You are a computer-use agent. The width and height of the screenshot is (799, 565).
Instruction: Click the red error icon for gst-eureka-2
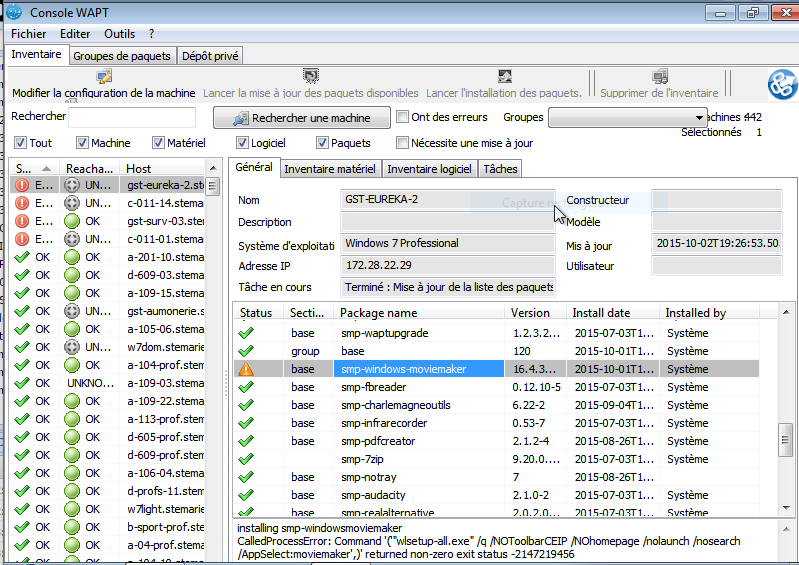22,185
